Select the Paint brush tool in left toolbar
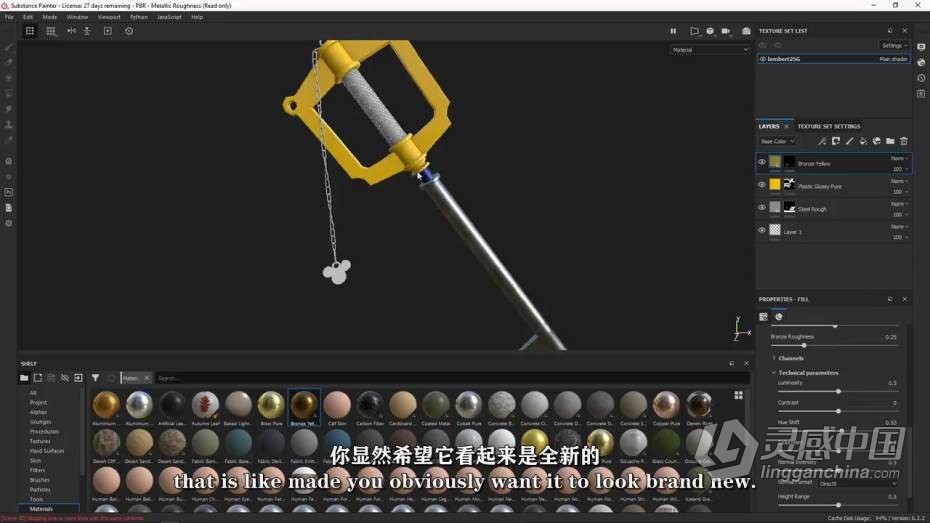The height and width of the screenshot is (523, 930). (9, 47)
